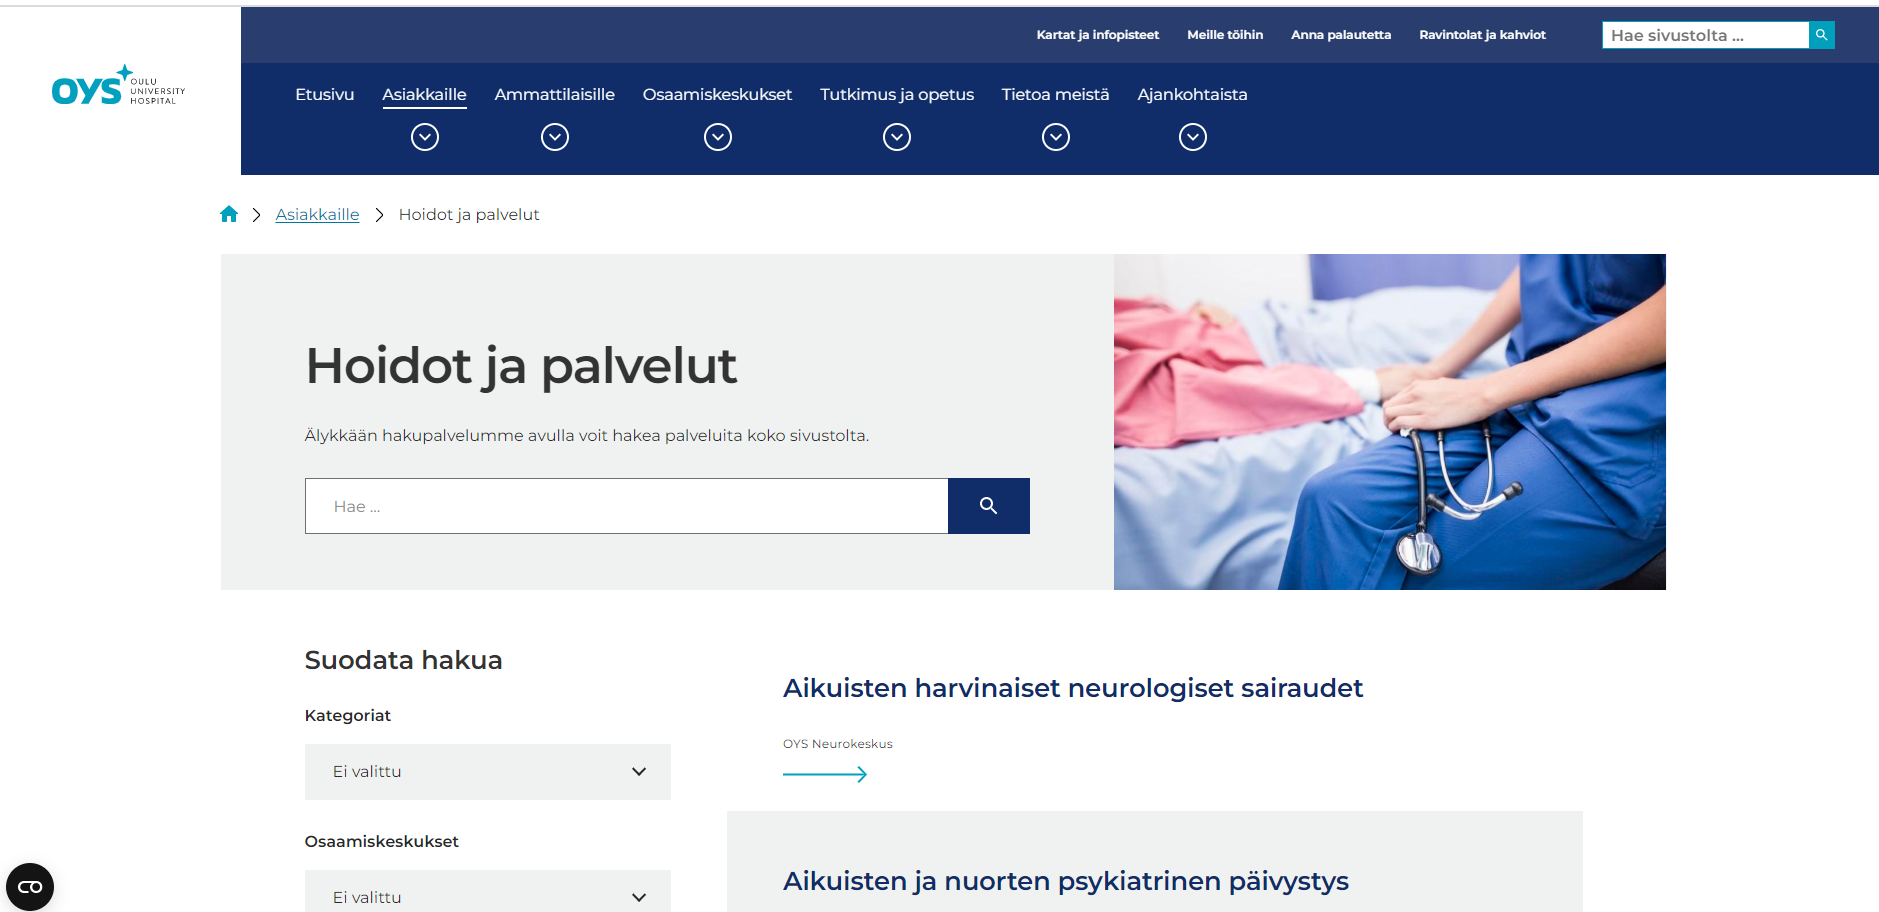Viewport: 1879px width, 912px height.
Task: Click the Asiakkaille breadcrumb link
Action: tap(317, 213)
